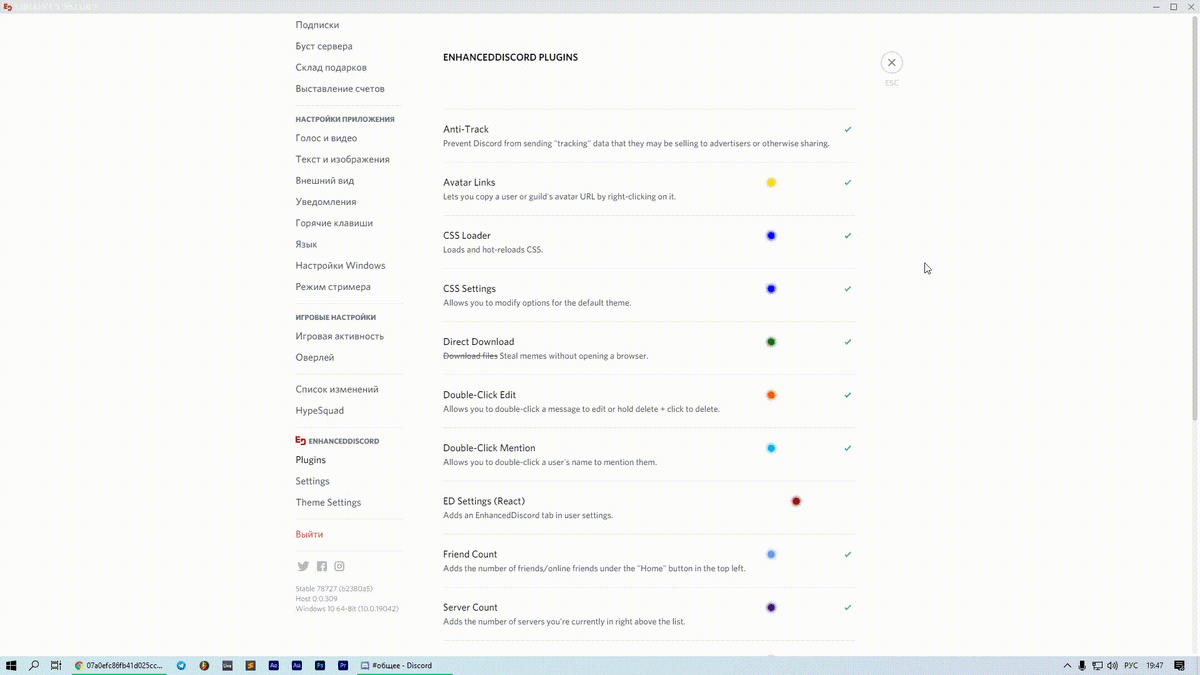Image resolution: width=1200 pixels, height=675 pixels.
Task: Open Adobe Premiere Pro from the taskbar
Action: (343, 665)
